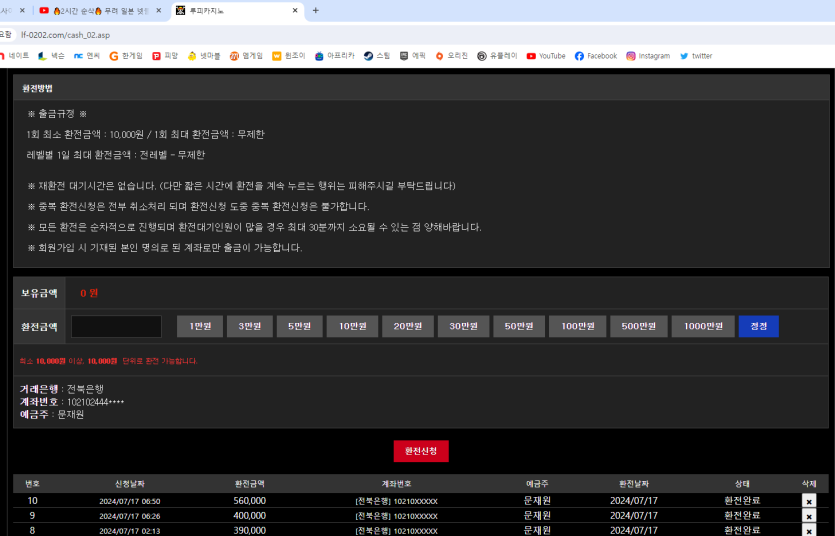Open the YouTube bookmark
835x536 pixels.
tap(546, 56)
